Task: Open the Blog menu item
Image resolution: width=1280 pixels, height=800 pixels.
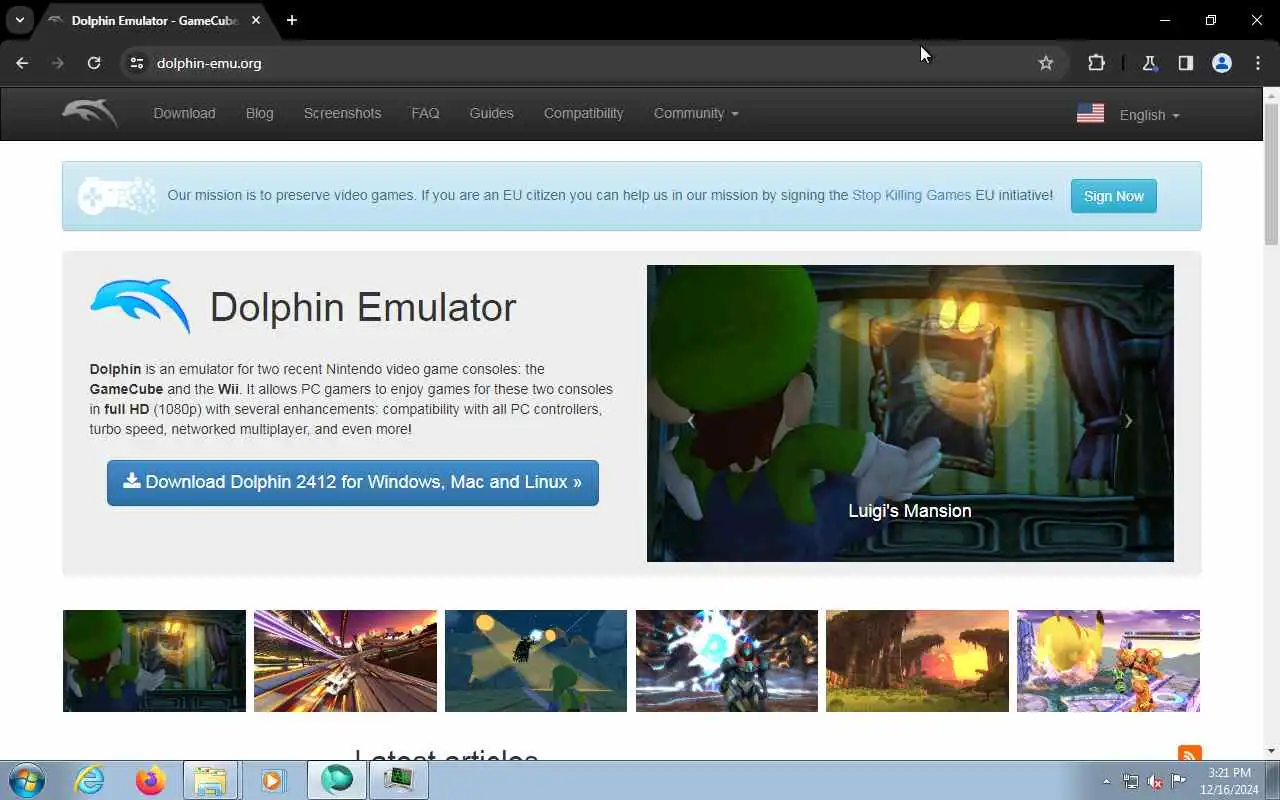Action: click(x=259, y=113)
